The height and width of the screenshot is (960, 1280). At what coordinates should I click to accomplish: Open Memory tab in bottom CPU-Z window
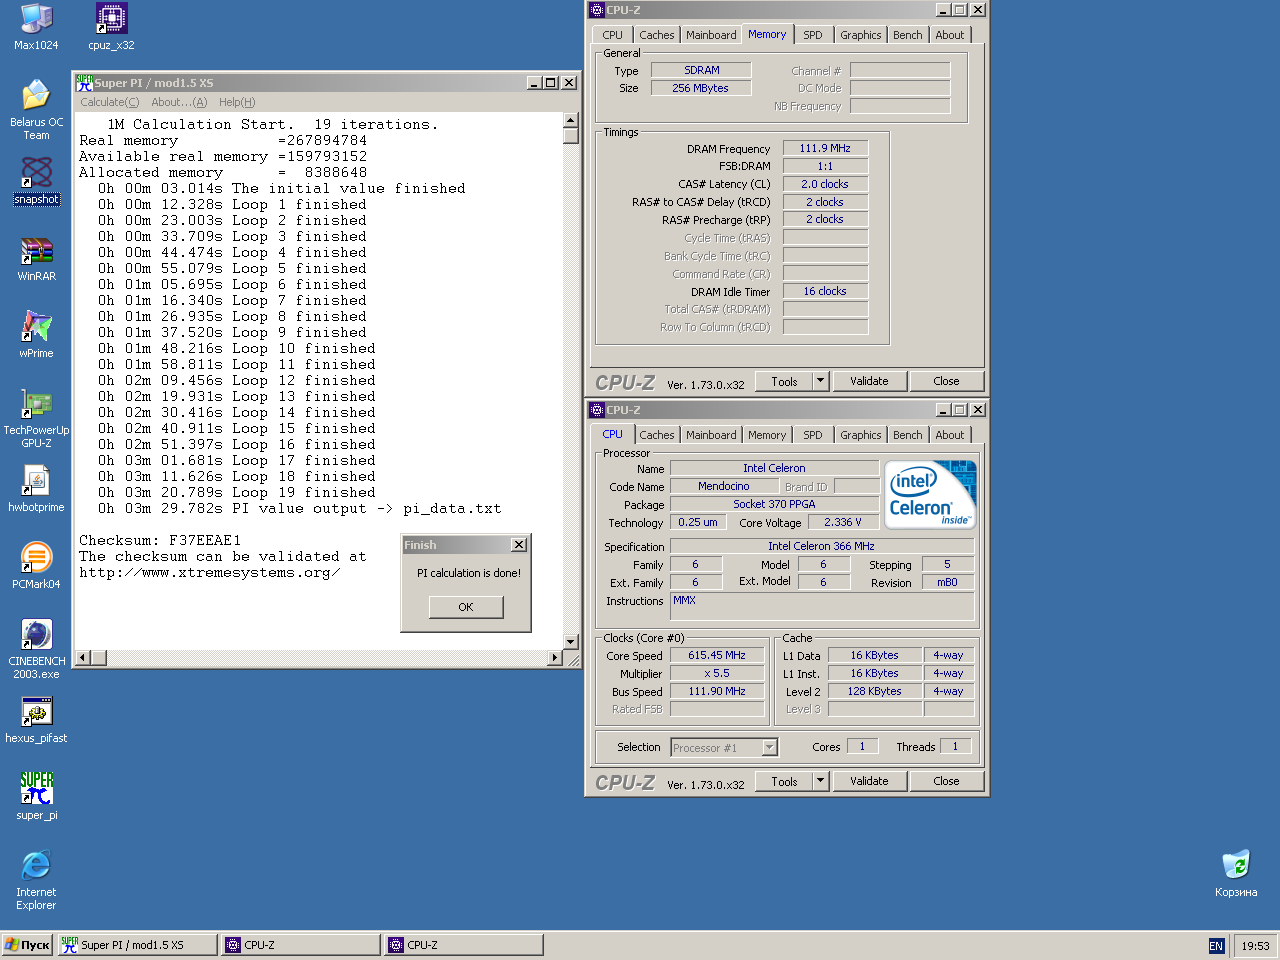[767, 435]
